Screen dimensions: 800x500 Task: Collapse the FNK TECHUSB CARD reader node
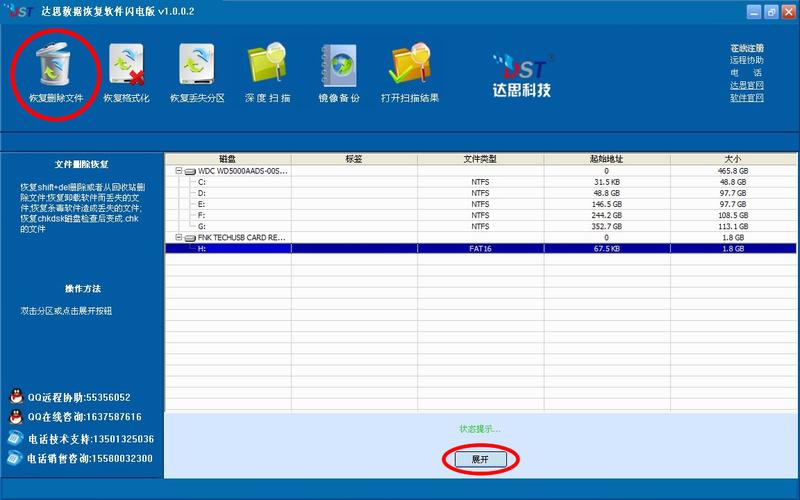(x=179, y=237)
